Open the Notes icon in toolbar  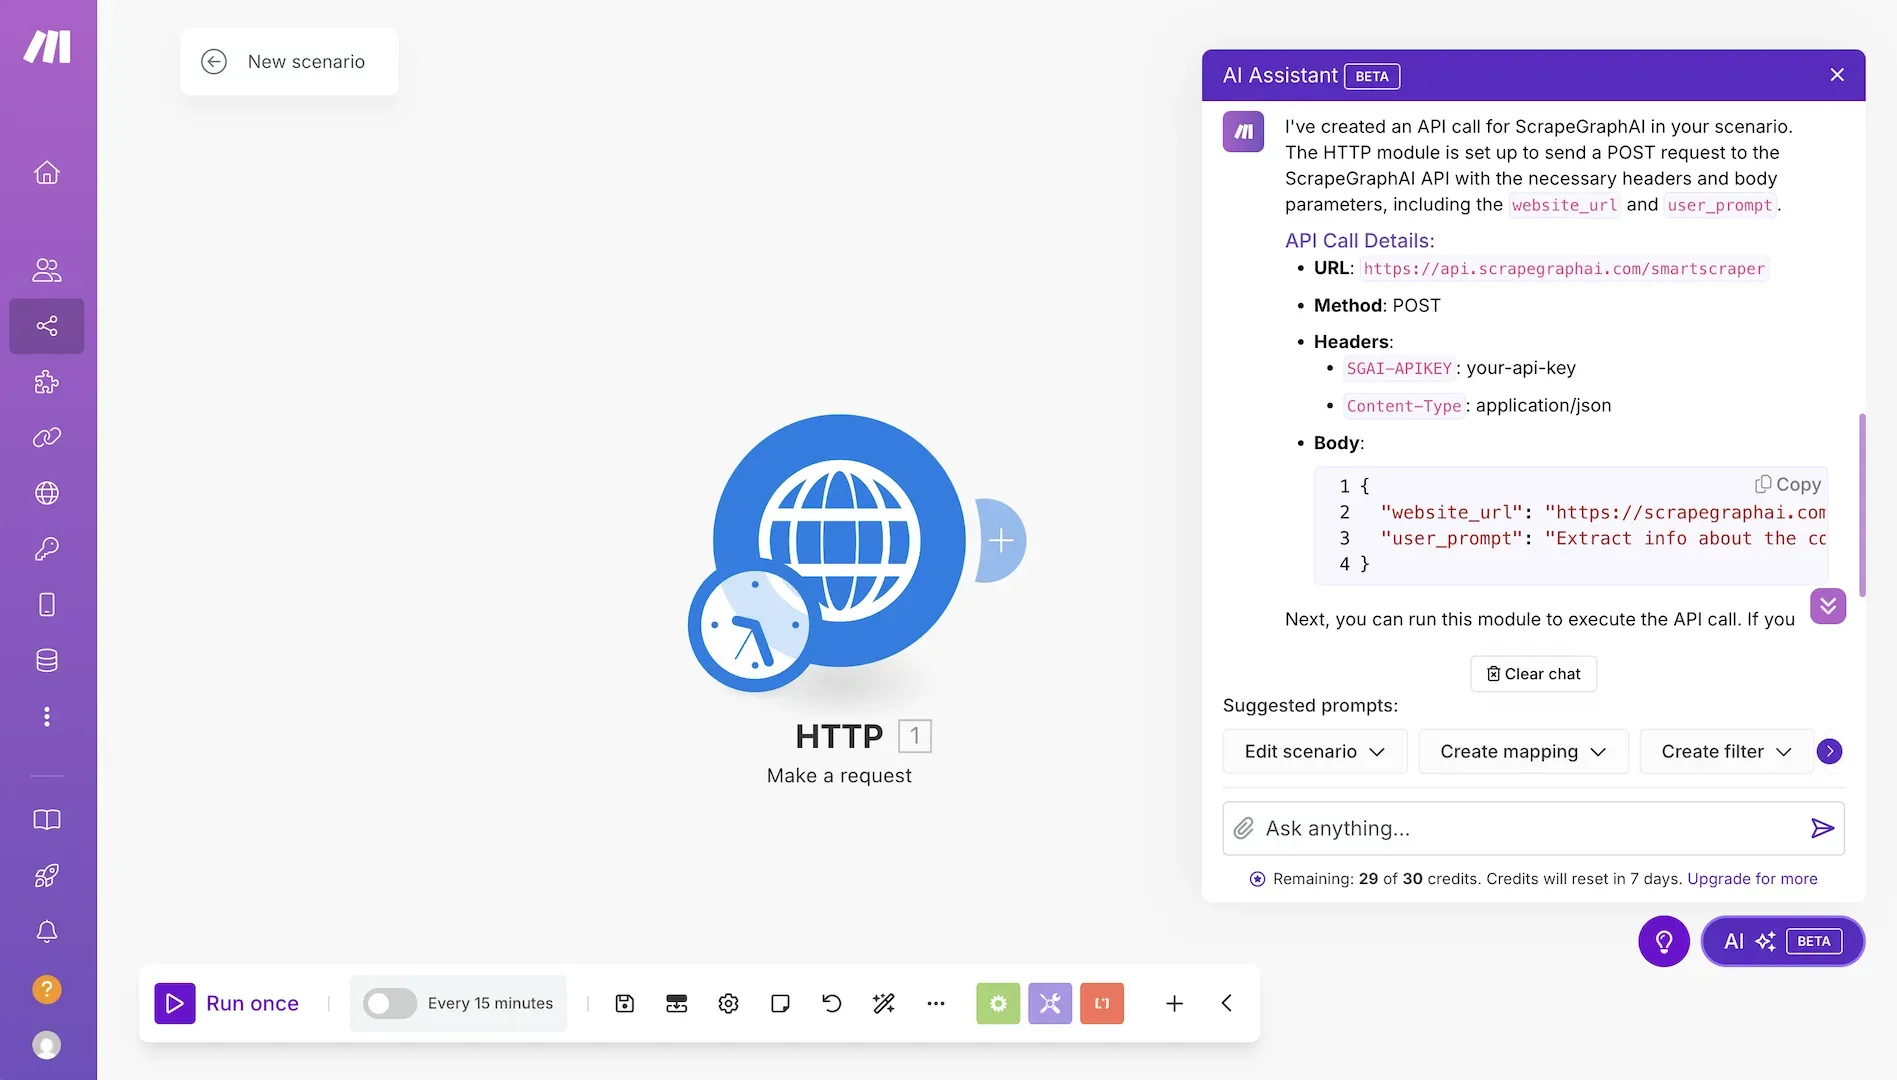pos(781,1003)
